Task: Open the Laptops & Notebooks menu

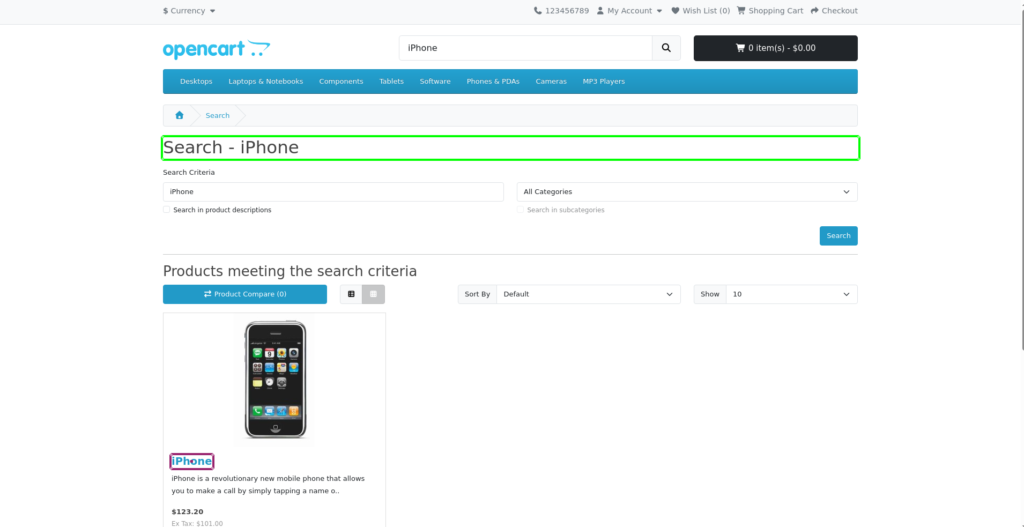Action: point(266,82)
